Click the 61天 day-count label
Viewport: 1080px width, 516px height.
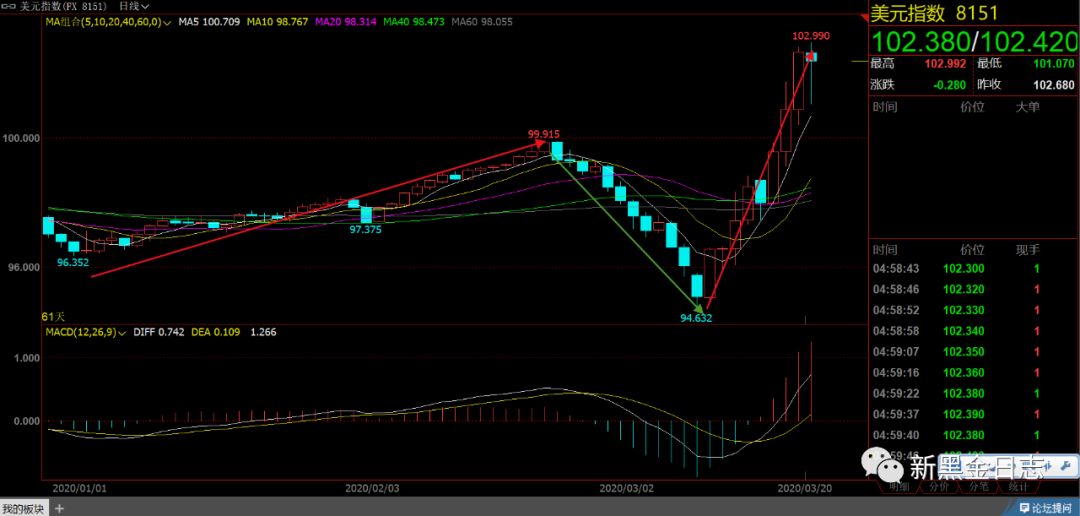pos(53,317)
